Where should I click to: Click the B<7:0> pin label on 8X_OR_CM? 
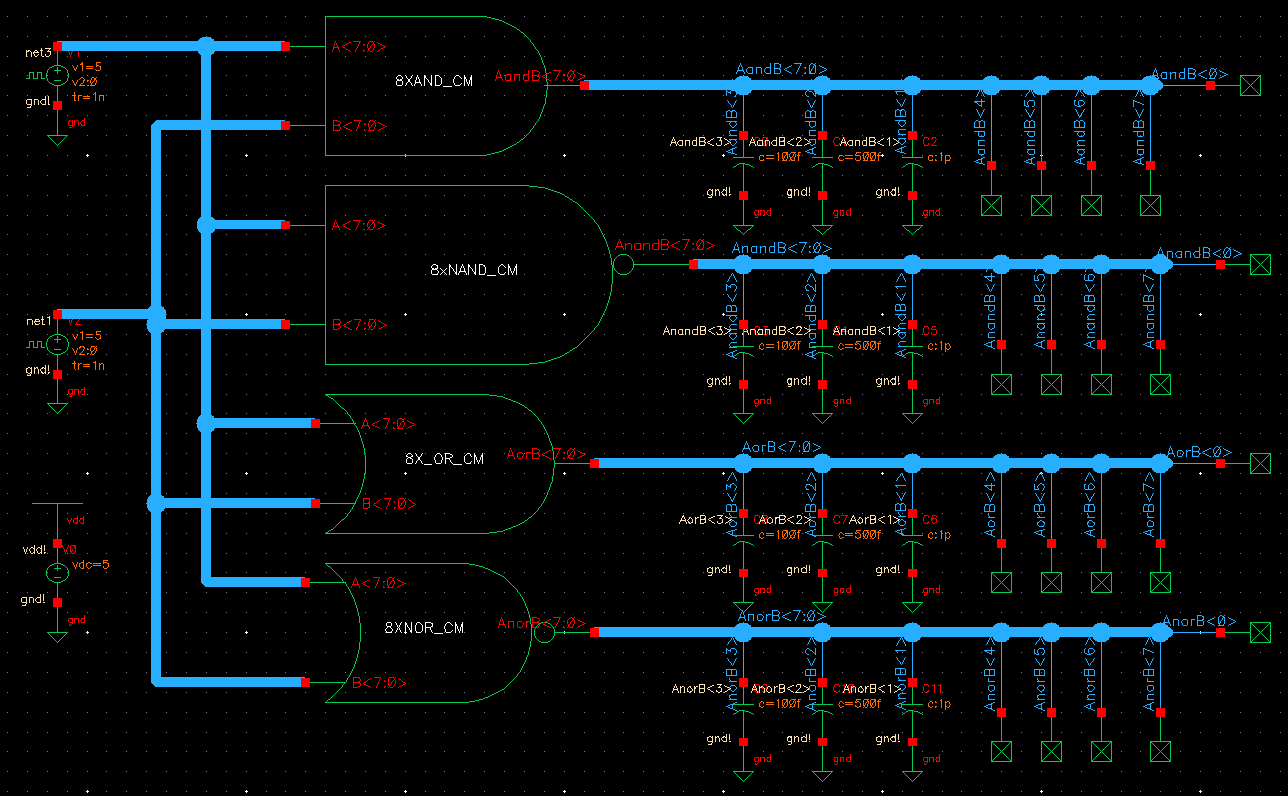pos(389,503)
